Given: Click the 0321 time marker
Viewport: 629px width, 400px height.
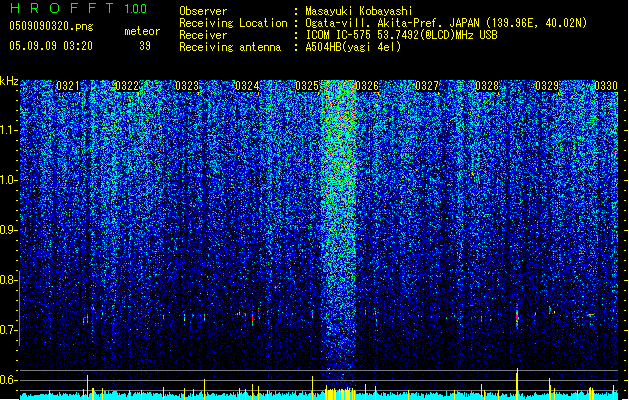Looking at the screenshot, I should [67, 86].
